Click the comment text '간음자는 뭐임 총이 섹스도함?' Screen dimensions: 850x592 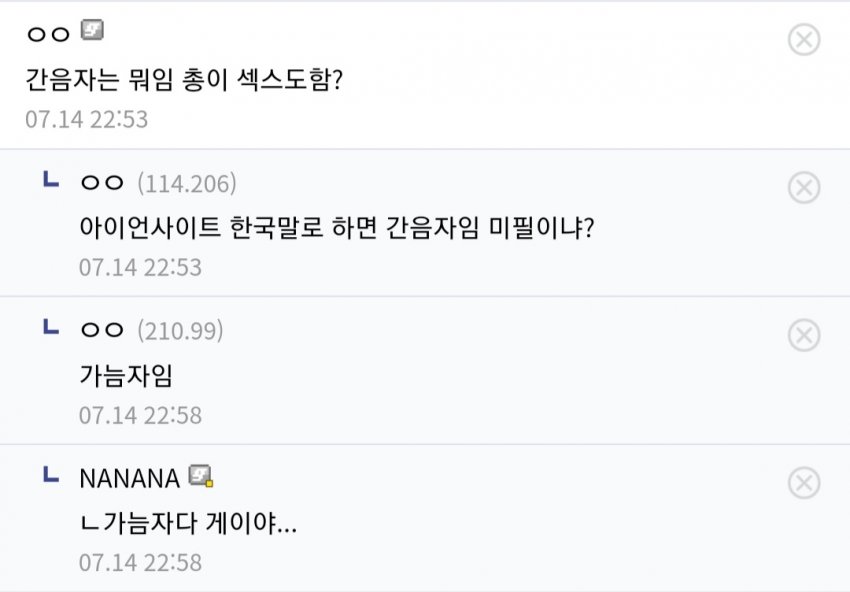tap(183, 79)
